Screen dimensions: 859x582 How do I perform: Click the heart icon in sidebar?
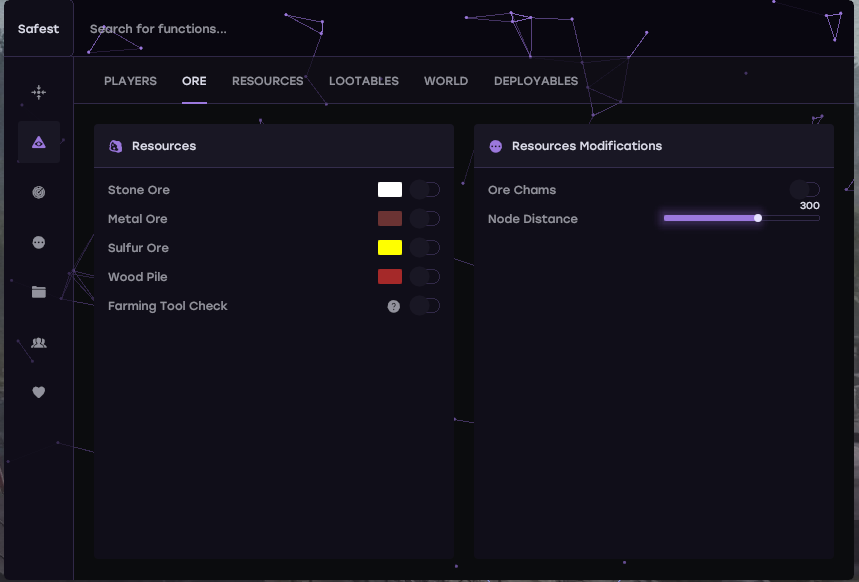tap(39, 393)
